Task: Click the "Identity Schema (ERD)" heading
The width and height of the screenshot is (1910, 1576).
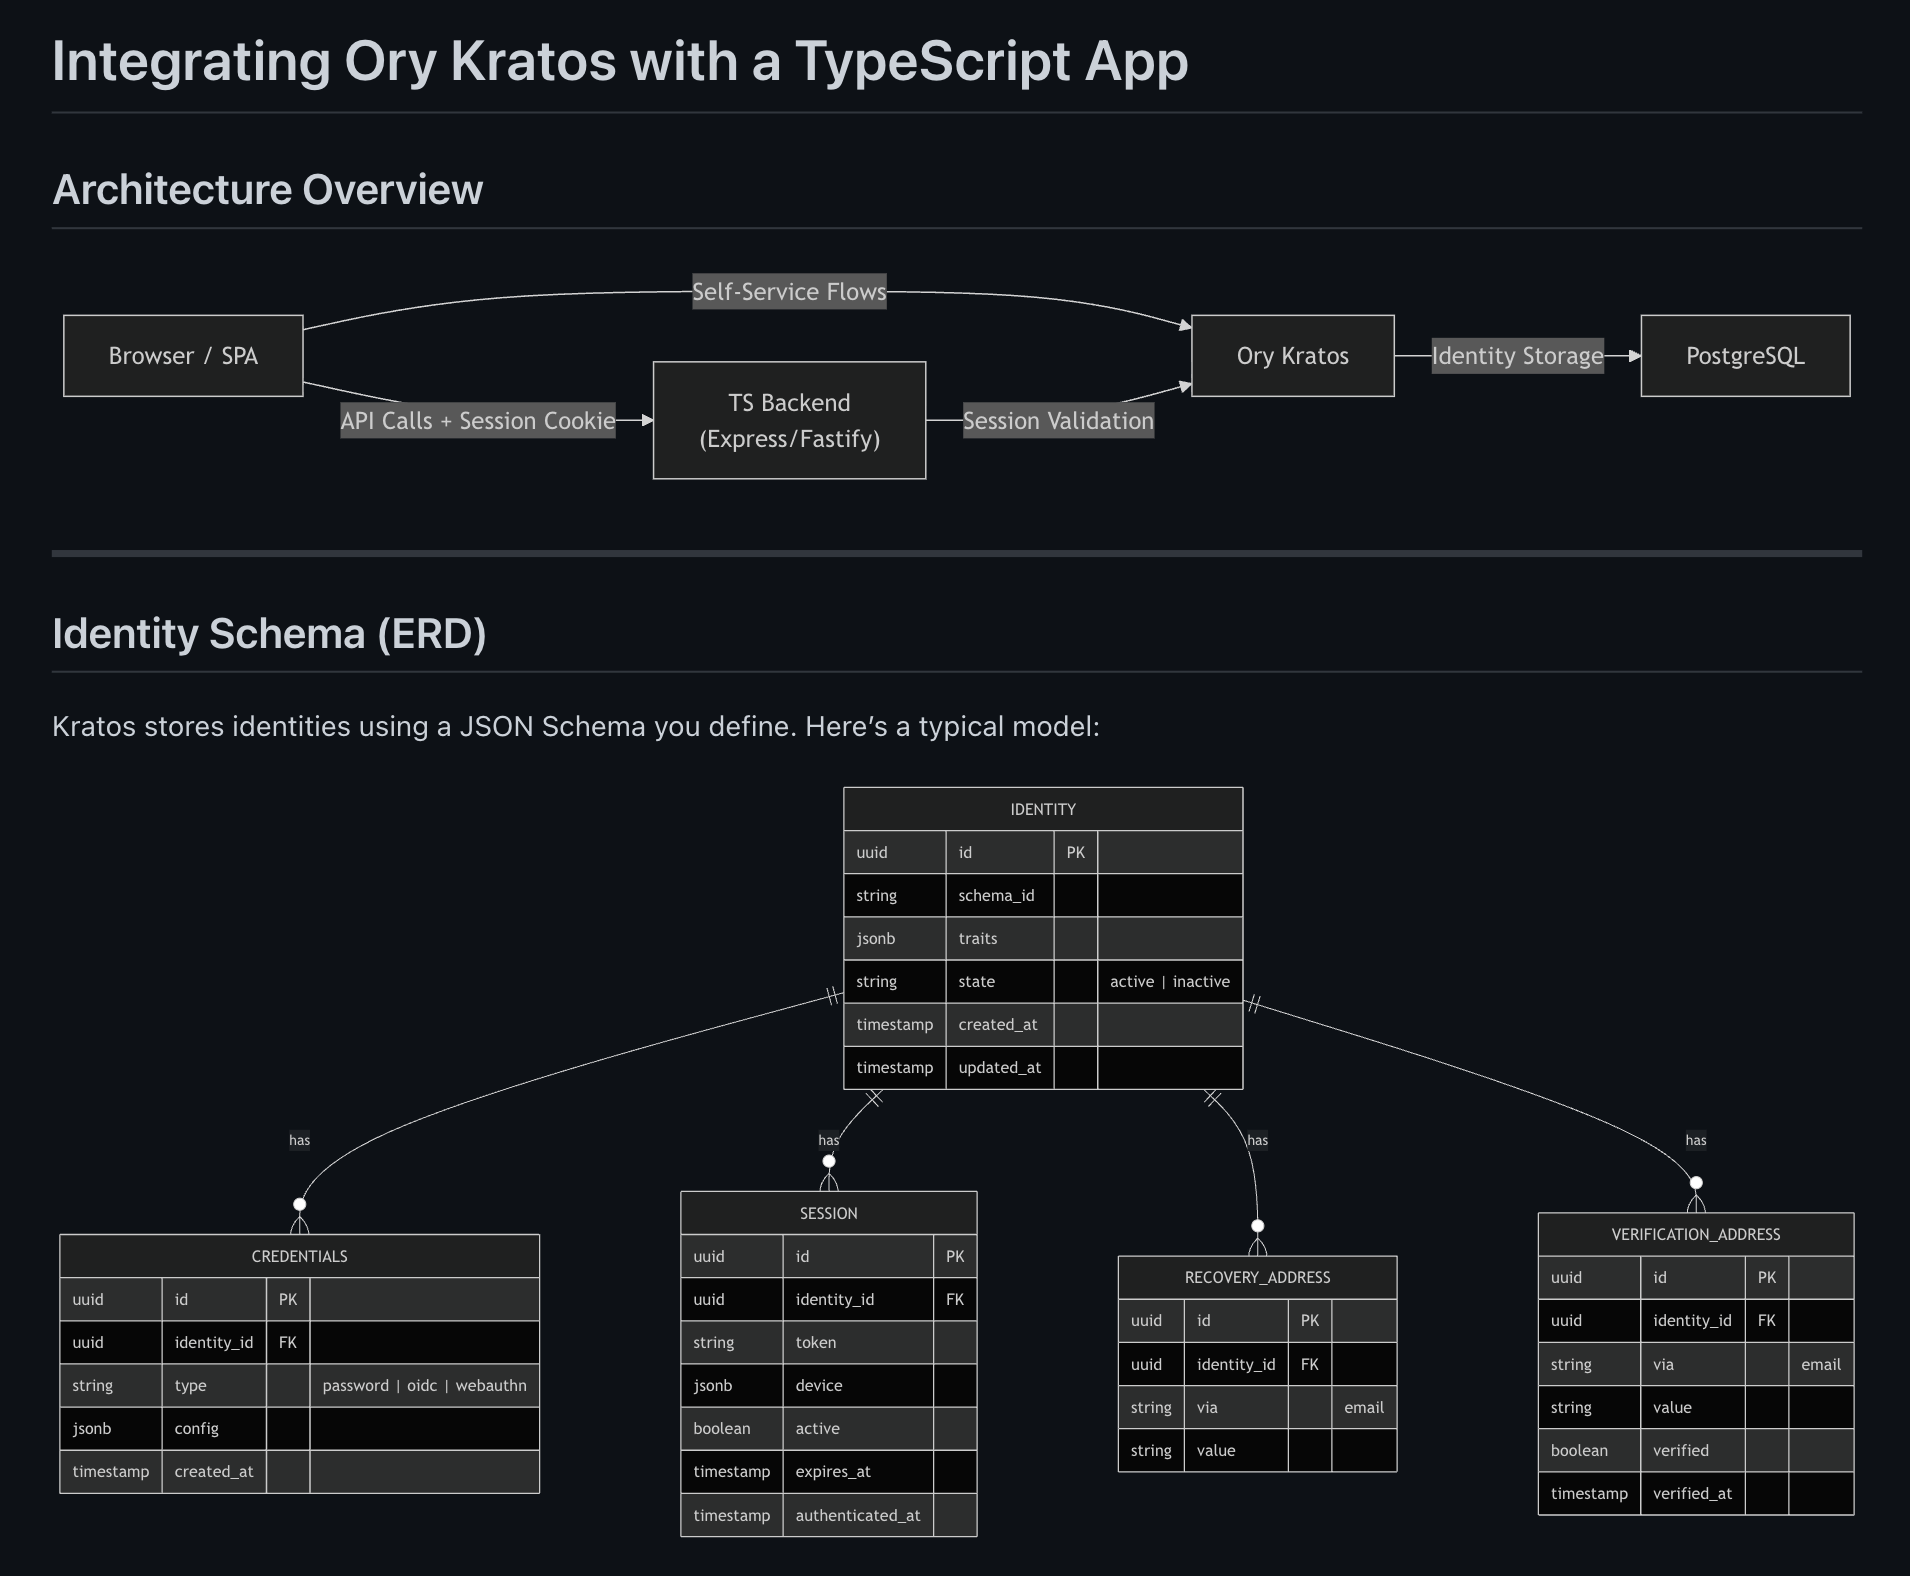Action: (x=270, y=633)
